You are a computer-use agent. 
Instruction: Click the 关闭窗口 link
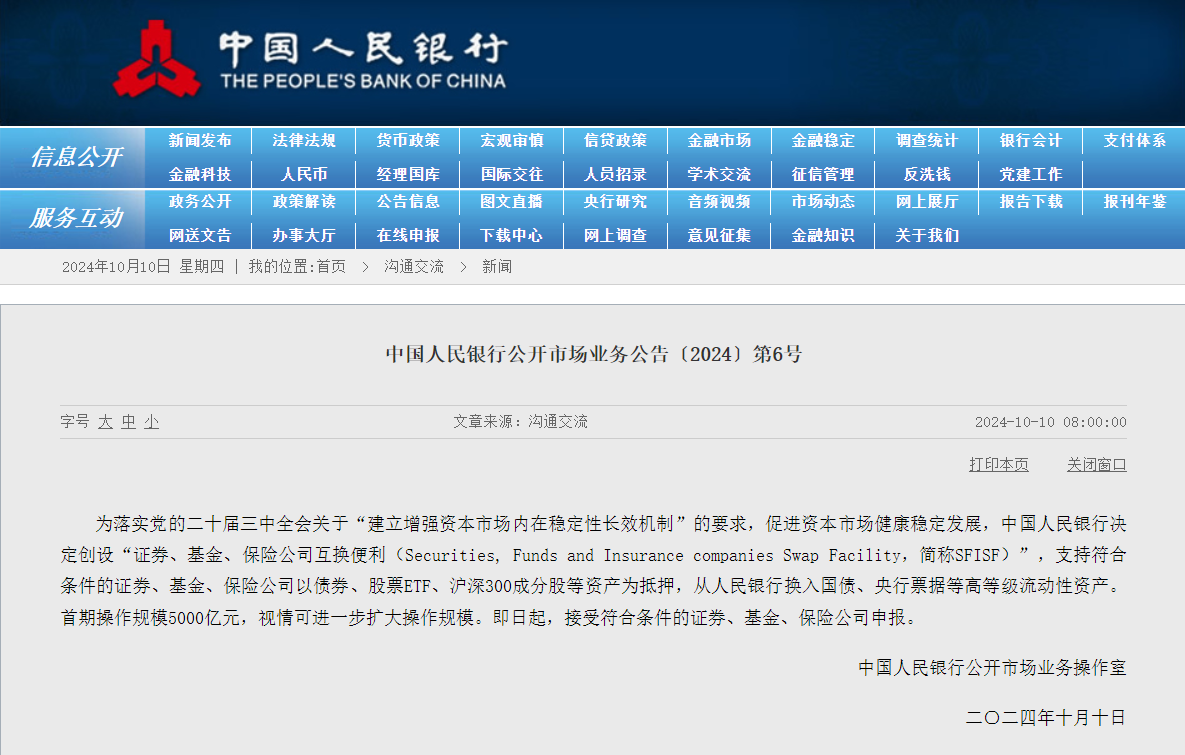click(x=1094, y=465)
